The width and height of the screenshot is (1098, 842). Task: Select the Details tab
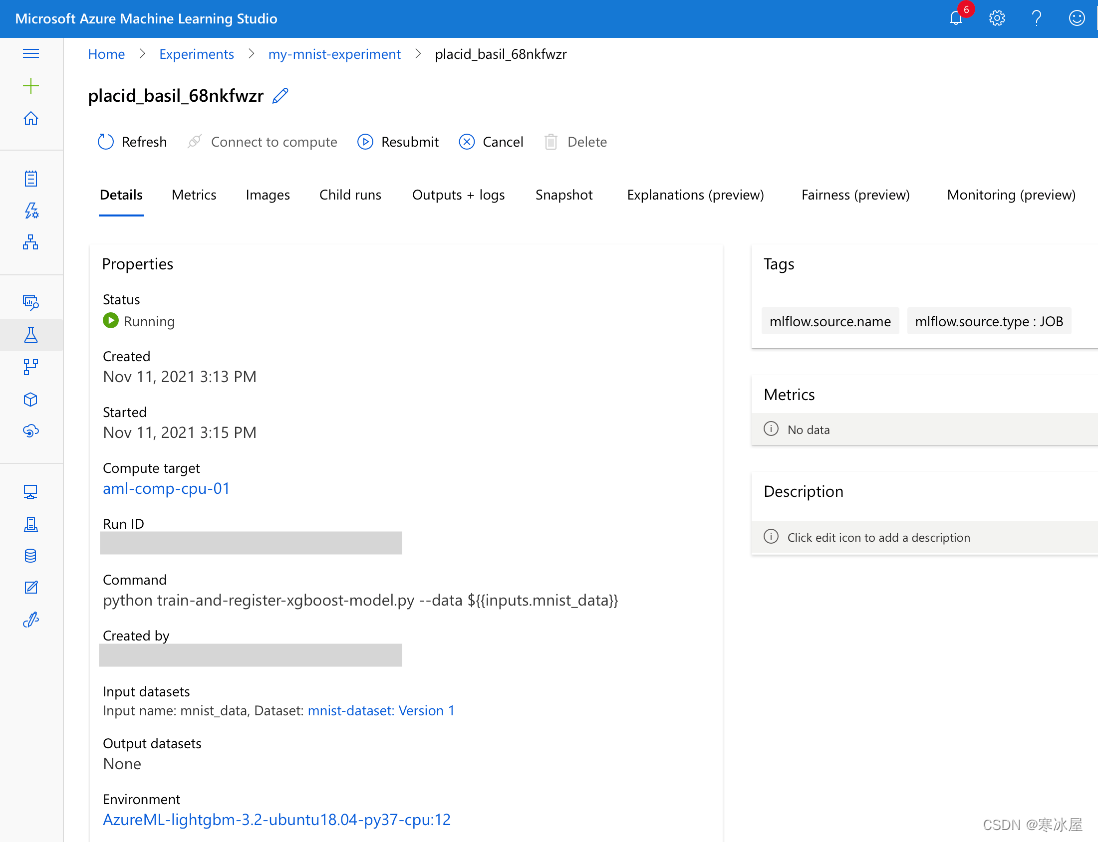(x=121, y=195)
